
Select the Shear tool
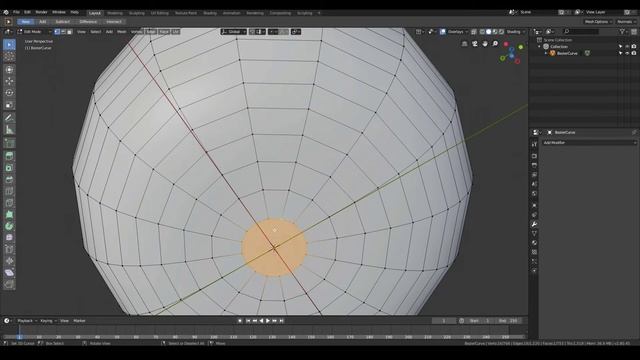point(9,273)
